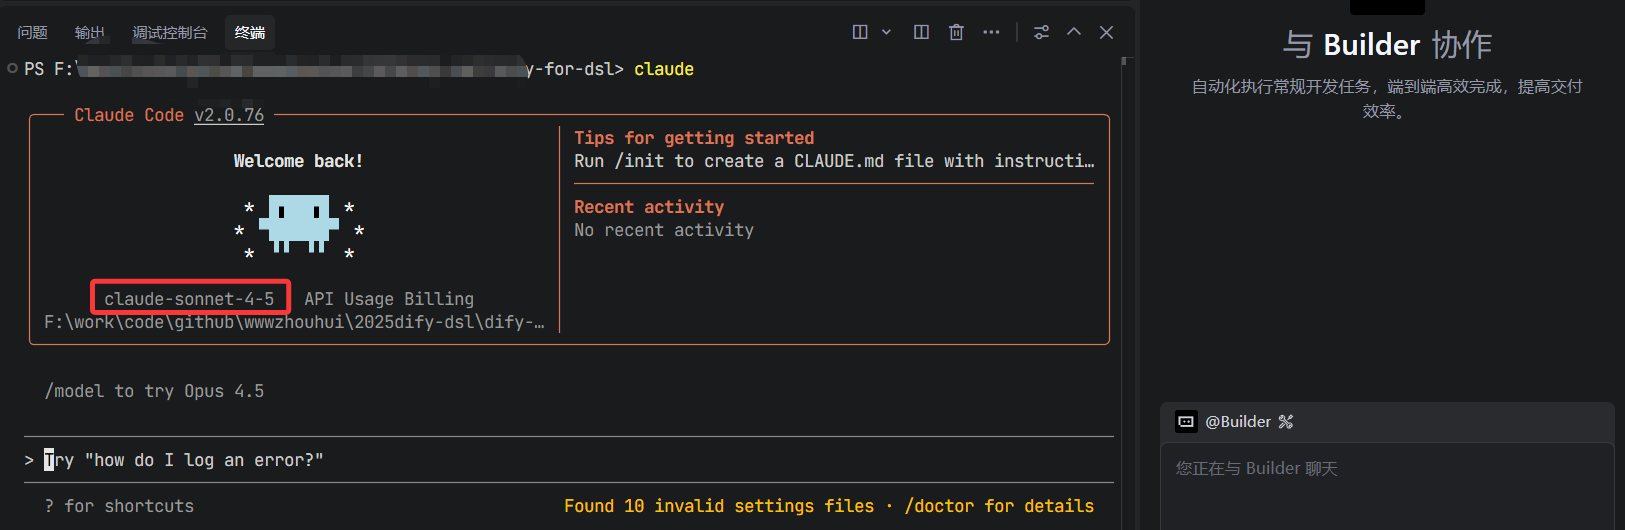The height and width of the screenshot is (530, 1625).
Task: Click the ? for shortcuts hint
Action: click(x=119, y=506)
